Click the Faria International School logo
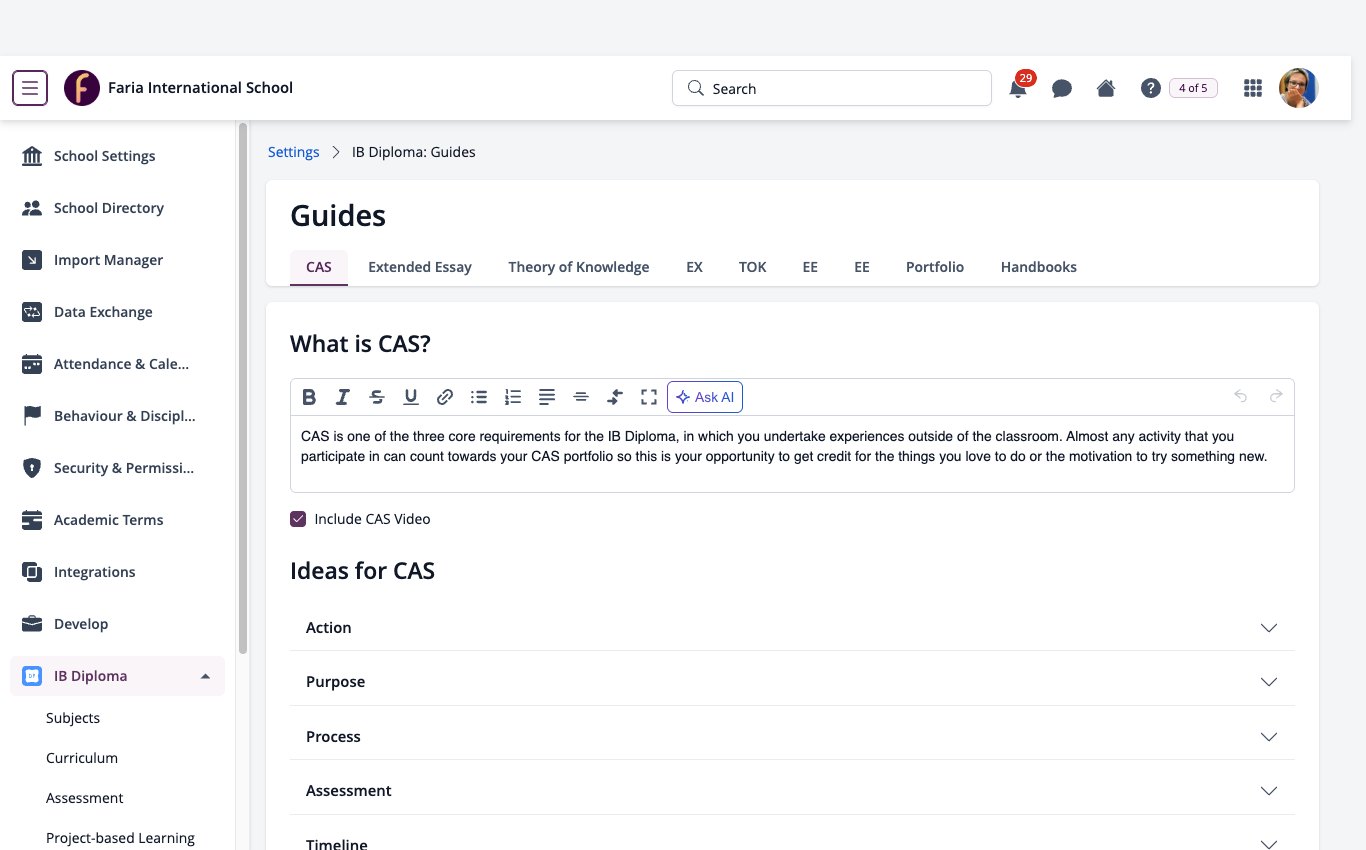Viewport: 1366px width, 850px height. click(82, 88)
